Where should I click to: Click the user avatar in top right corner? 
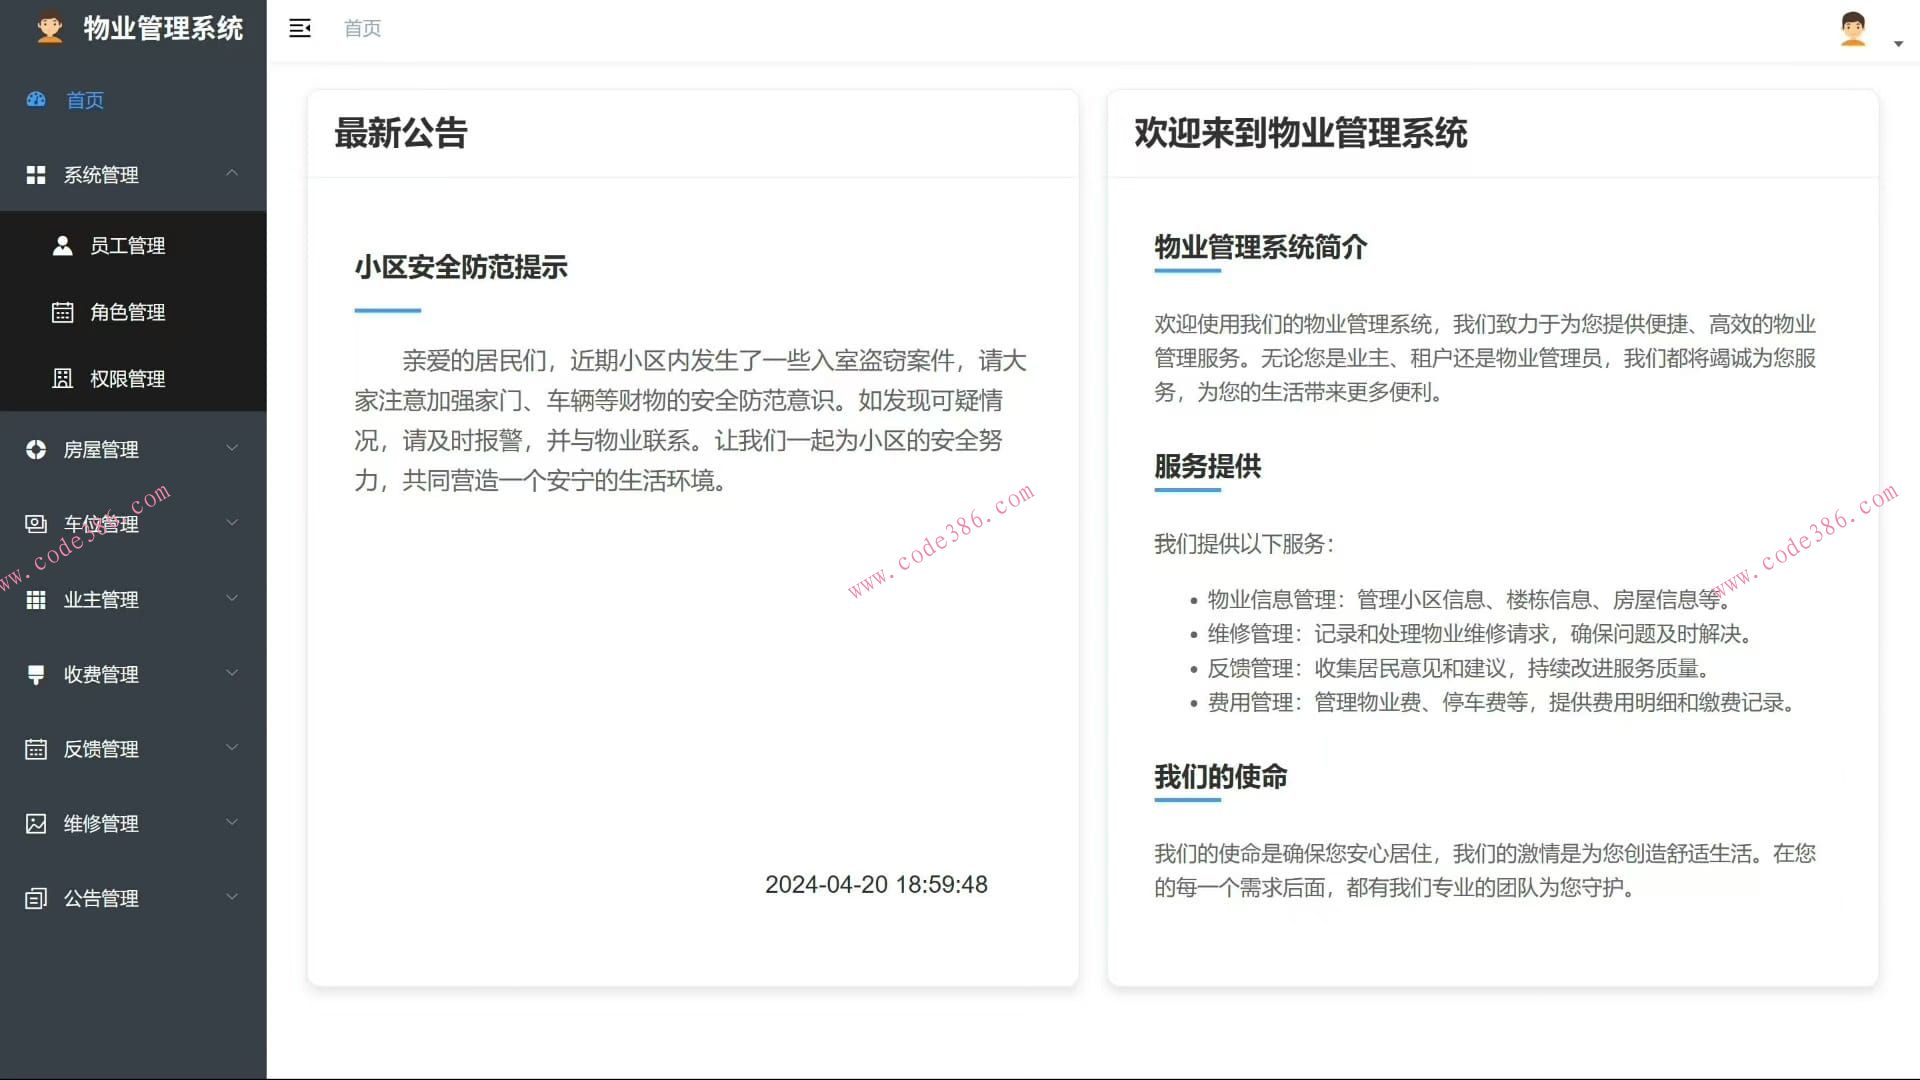pos(1853,30)
